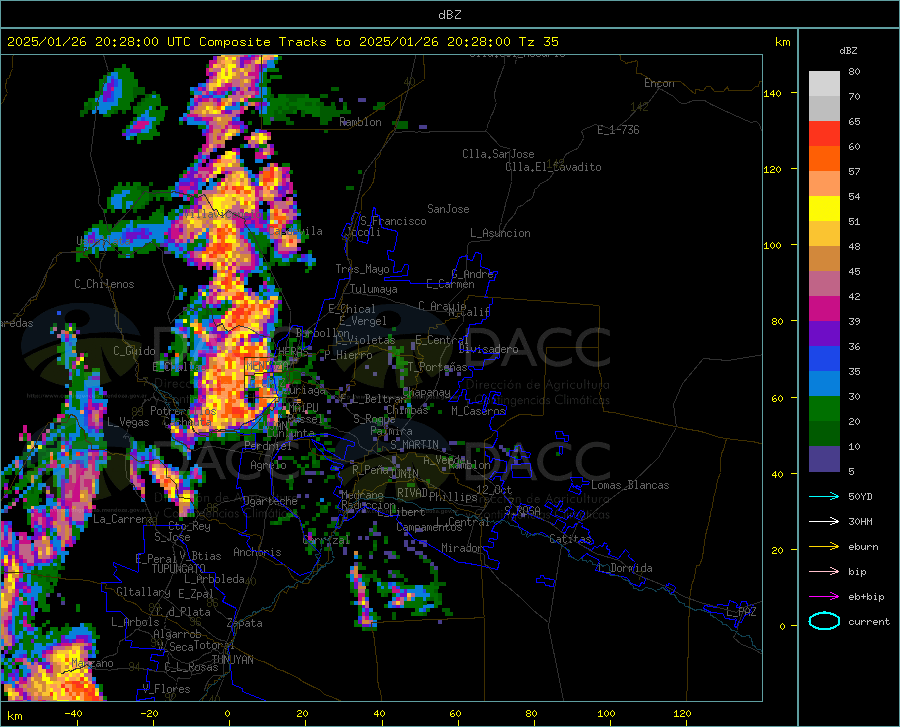
Task: Click the E_1-736 map label
Action: pyautogui.click(x=618, y=130)
